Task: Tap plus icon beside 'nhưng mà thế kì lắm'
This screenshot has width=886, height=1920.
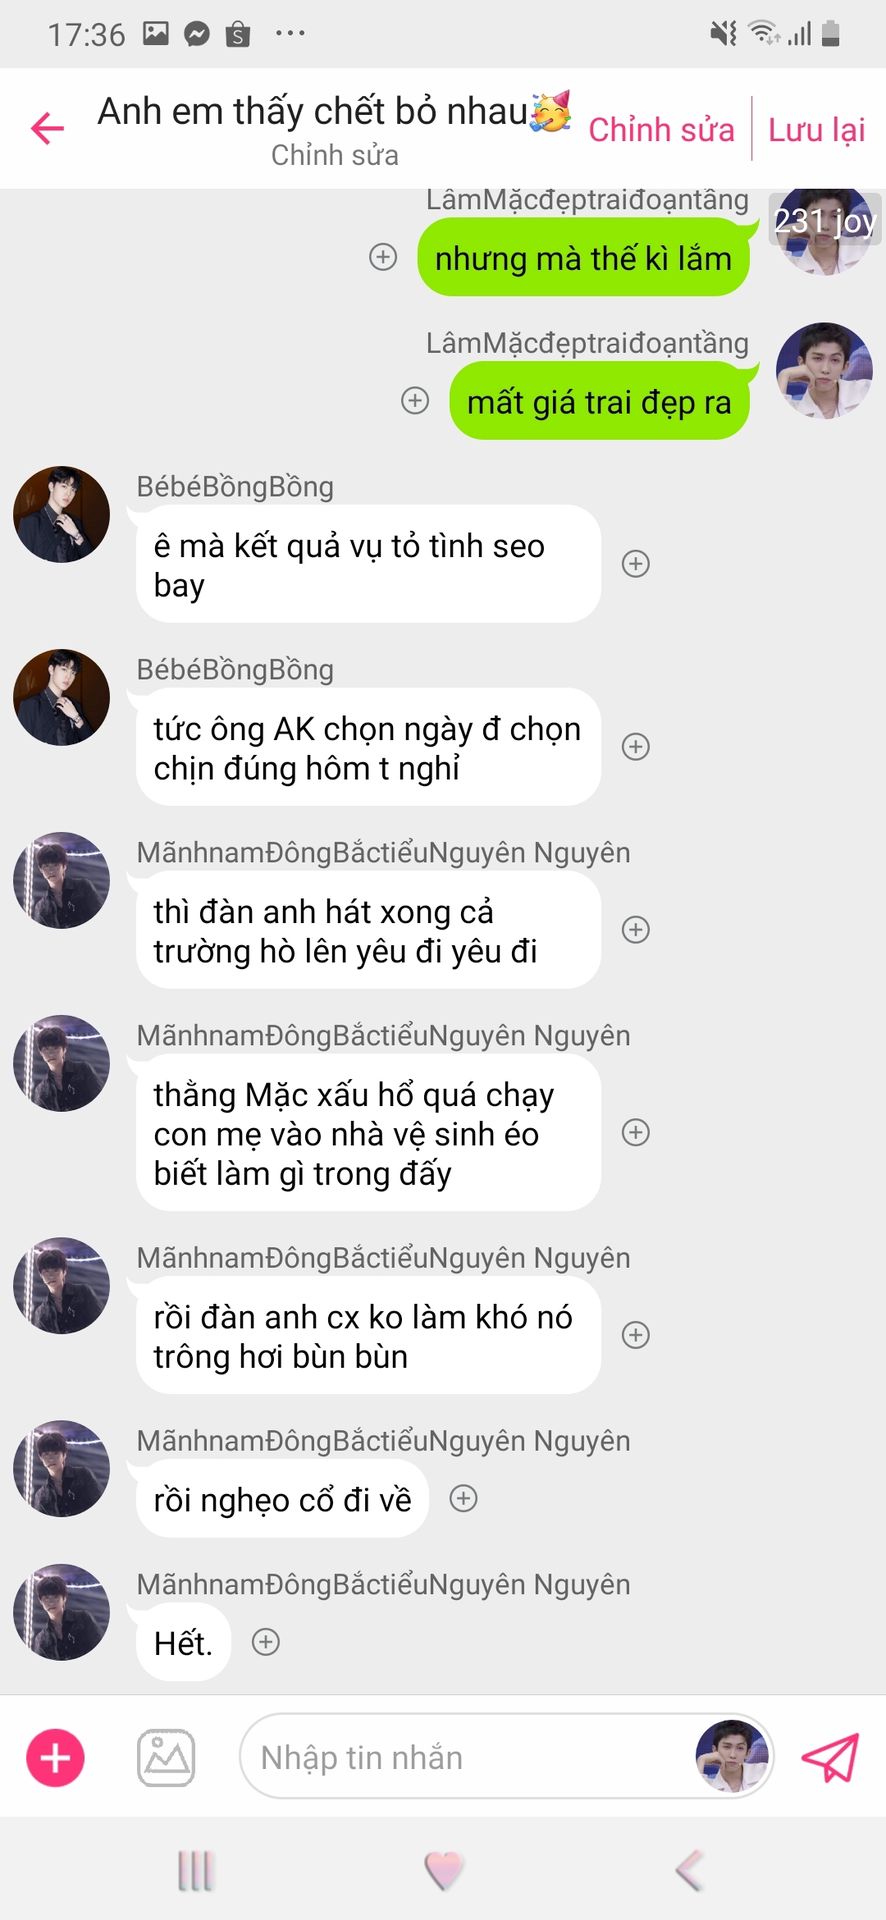Action: tap(383, 257)
